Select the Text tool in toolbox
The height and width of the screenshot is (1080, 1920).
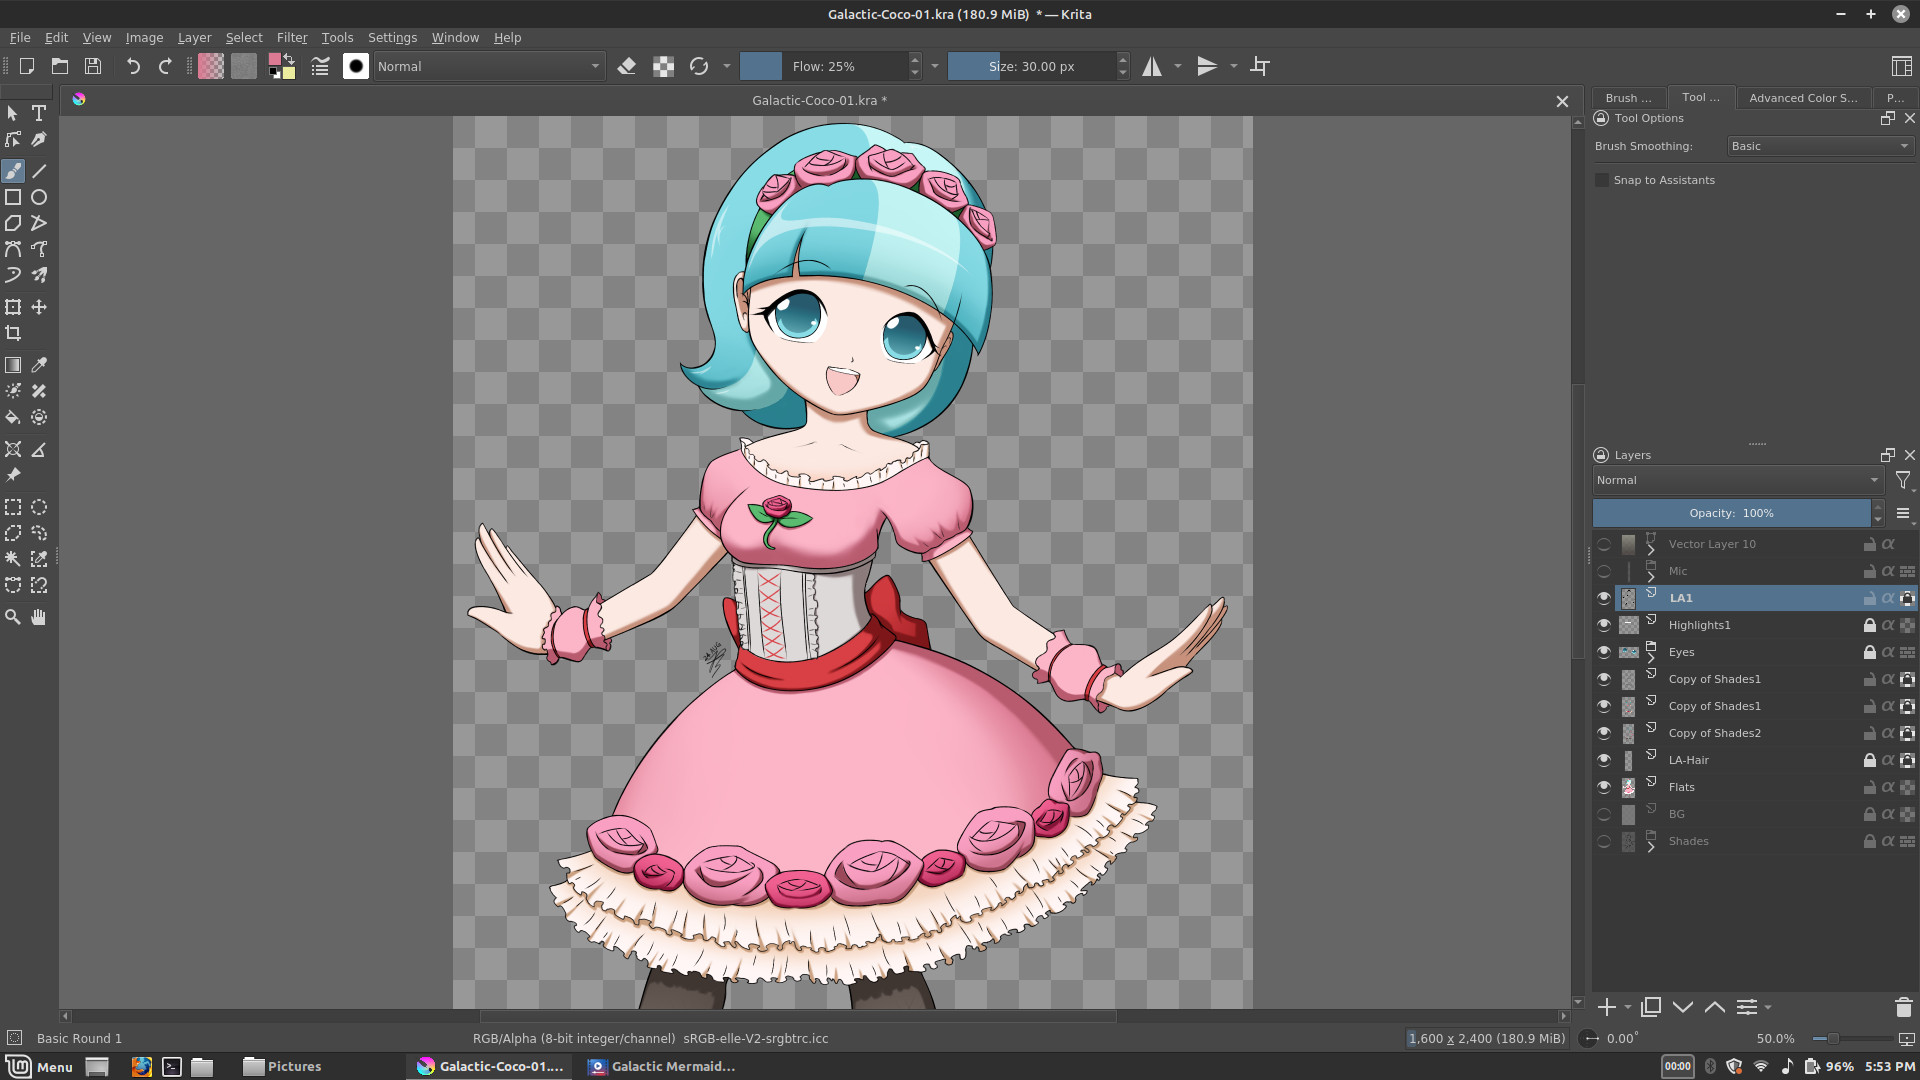[39, 113]
